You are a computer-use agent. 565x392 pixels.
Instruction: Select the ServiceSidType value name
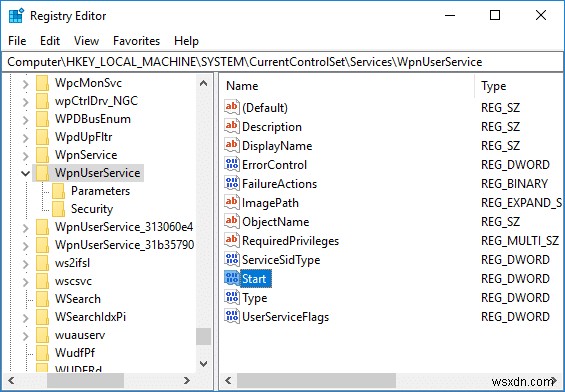tap(281, 260)
